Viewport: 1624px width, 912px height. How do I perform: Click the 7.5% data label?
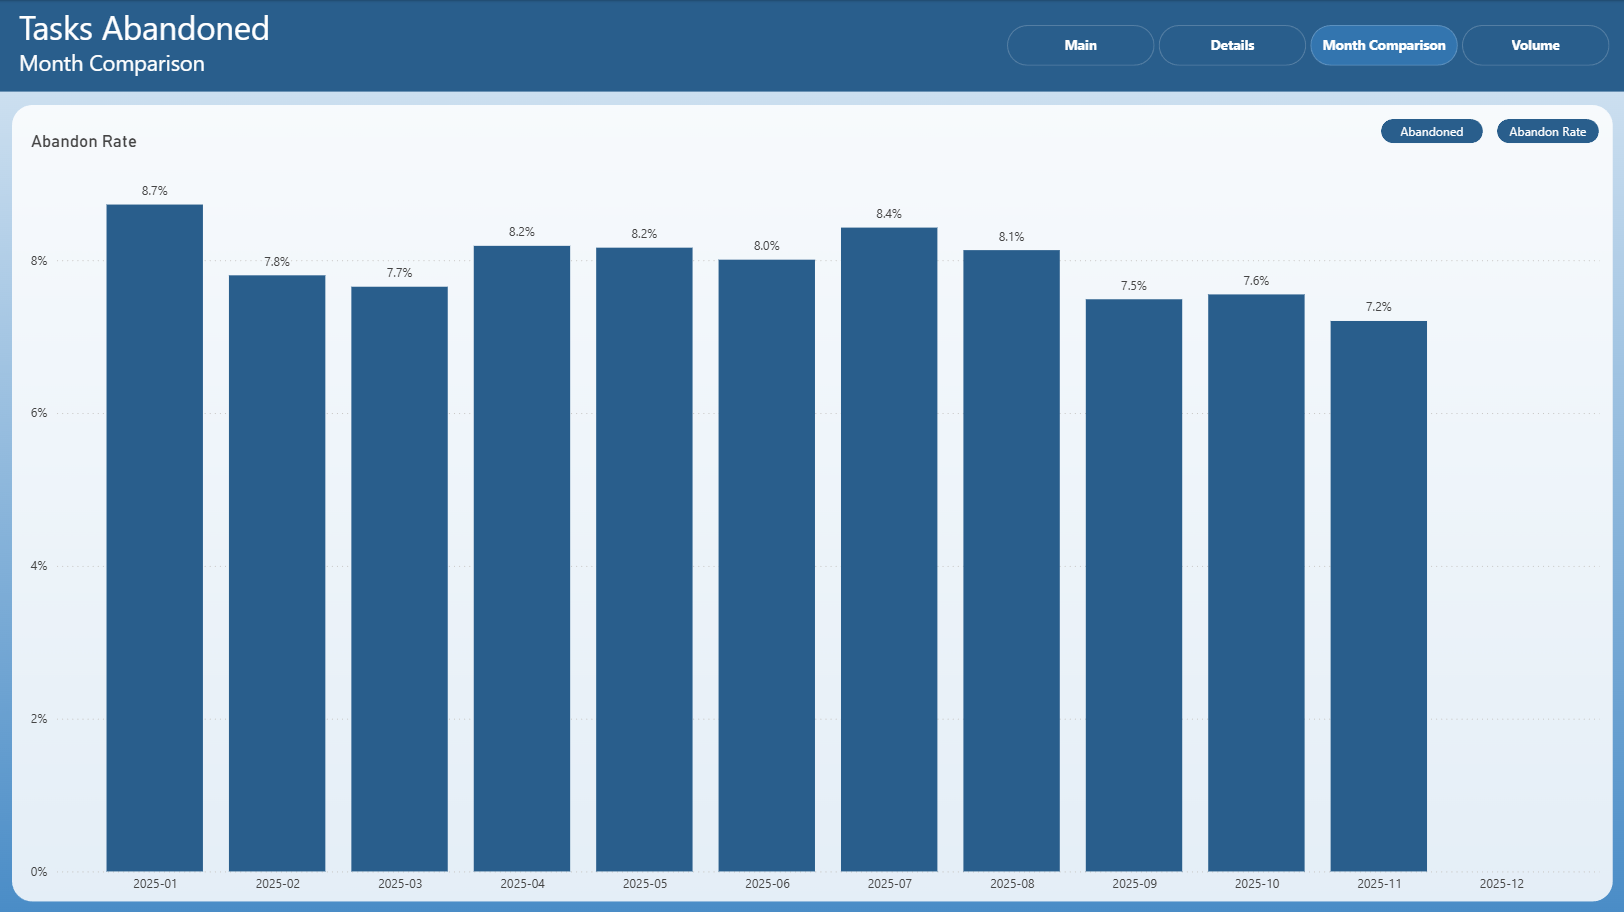1134,286
